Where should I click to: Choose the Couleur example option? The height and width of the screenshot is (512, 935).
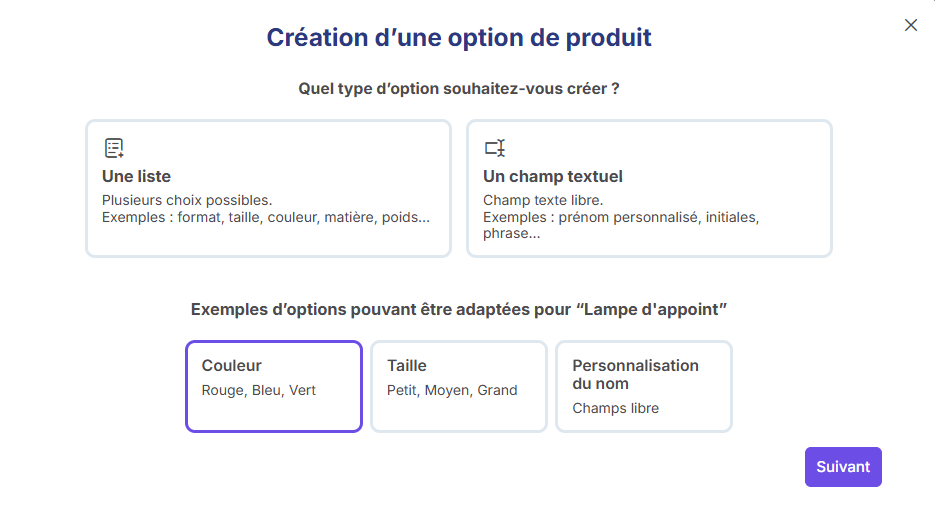273,386
